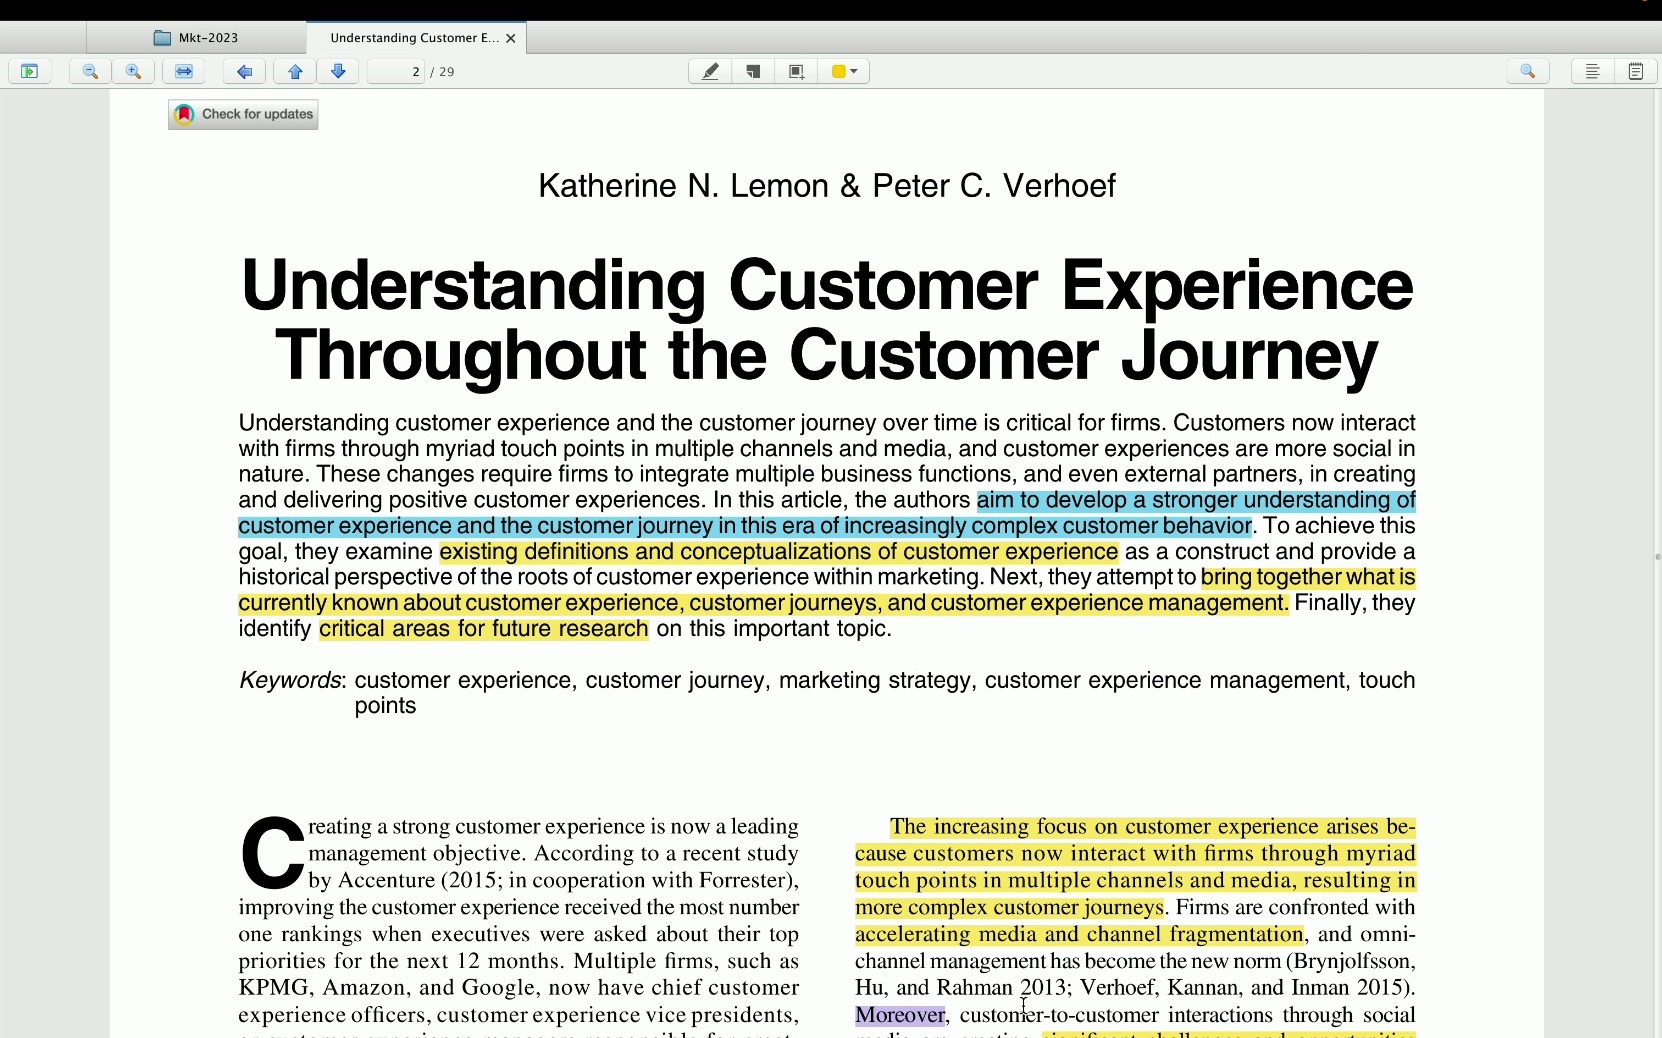Click the 'Keywords' label
The height and width of the screenshot is (1038, 1662).
coord(290,681)
